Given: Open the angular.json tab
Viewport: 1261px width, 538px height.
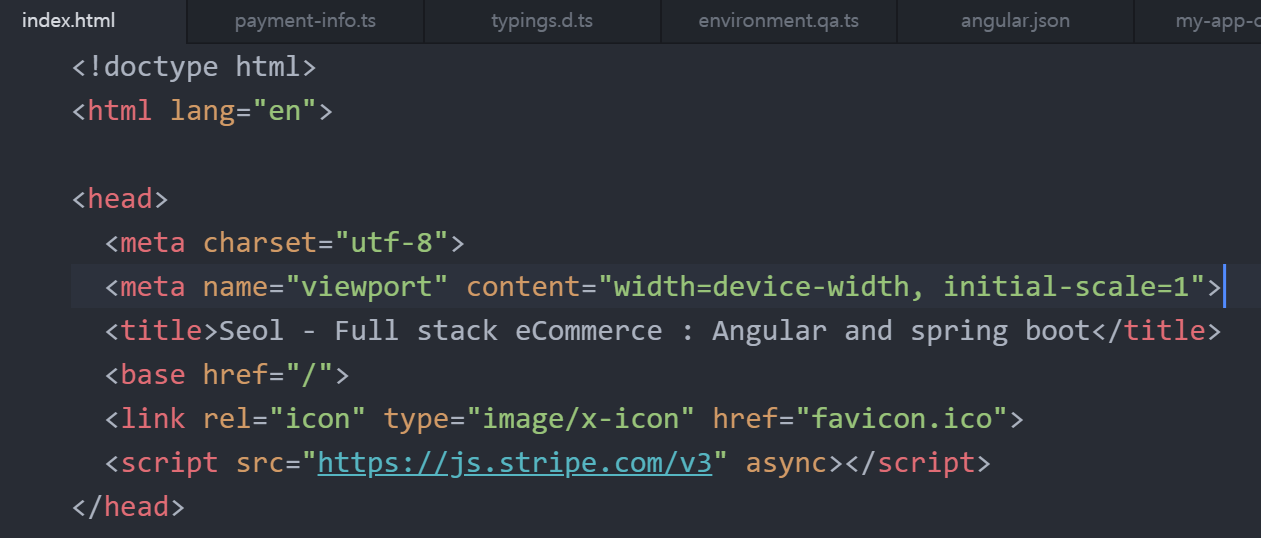Looking at the screenshot, I should pos(1015,21).
